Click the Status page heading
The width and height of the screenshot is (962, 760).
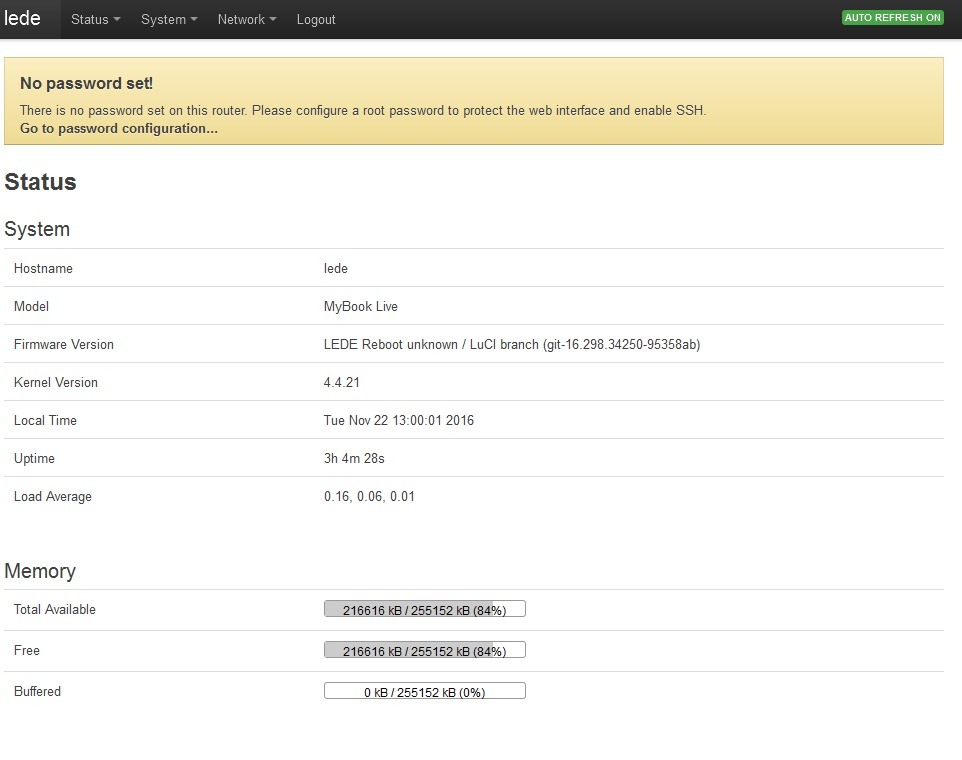point(40,182)
